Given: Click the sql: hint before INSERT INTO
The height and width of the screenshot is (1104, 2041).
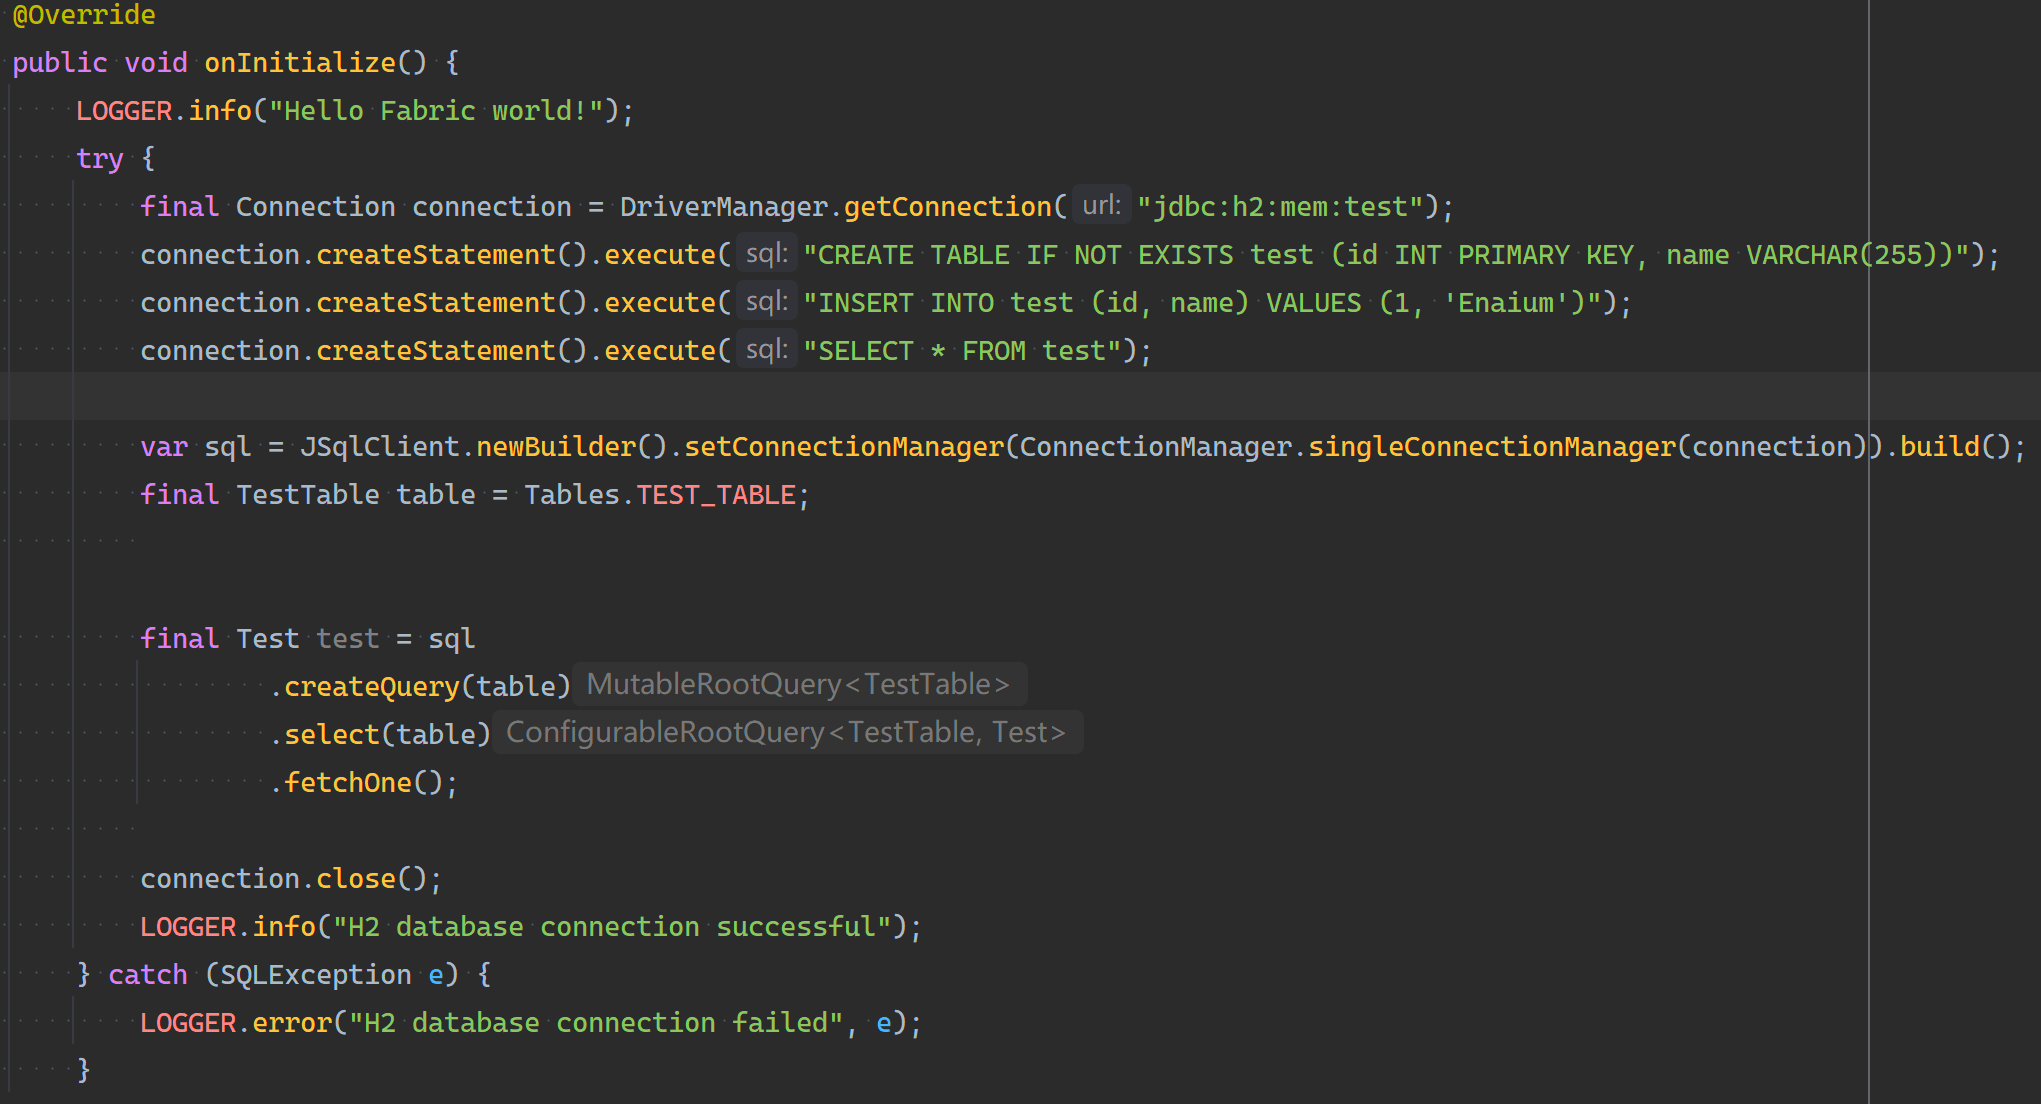Looking at the screenshot, I should click(767, 302).
